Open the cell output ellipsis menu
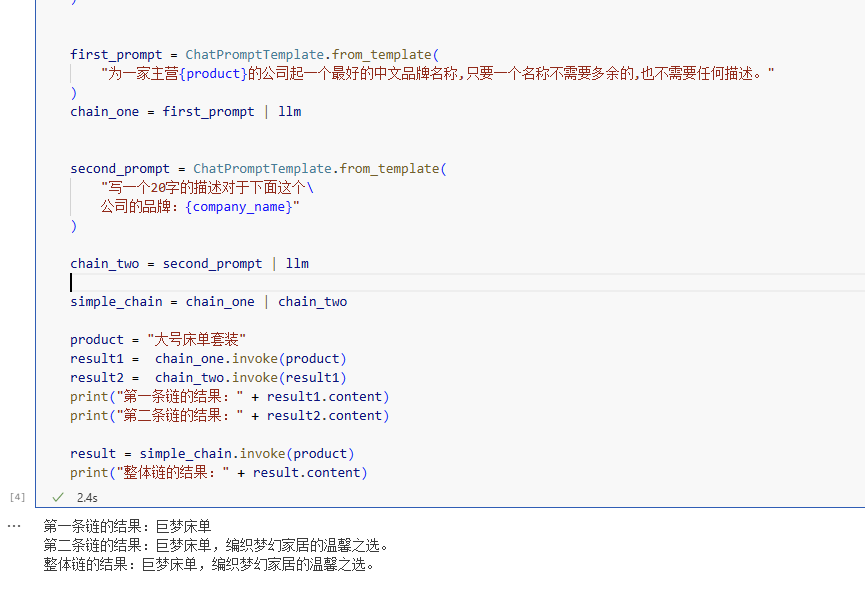The height and width of the screenshot is (603, 865). point(14,526)
